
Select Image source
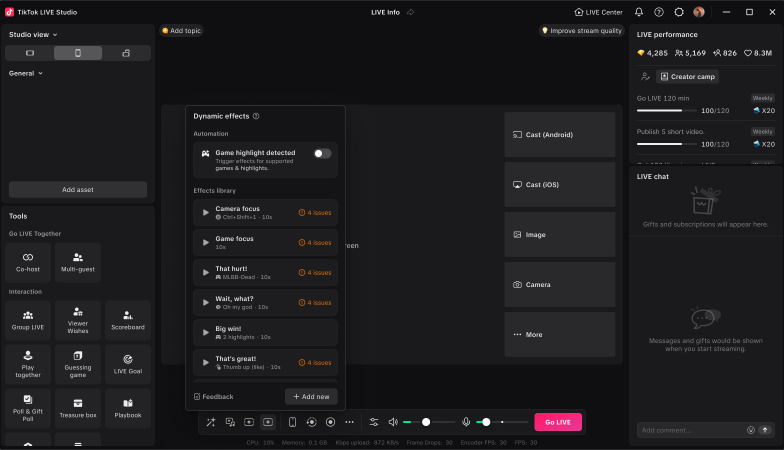[x=560, y=234]
